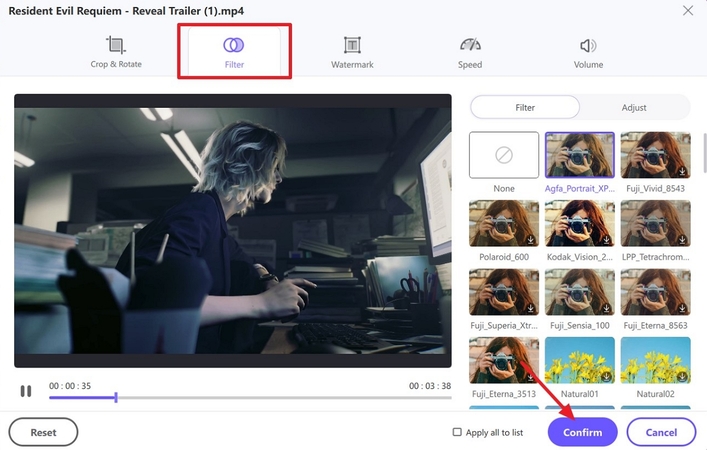The image size is (707, 450).
Task: Click the playback progress slider handle
Action: (116, 397)
